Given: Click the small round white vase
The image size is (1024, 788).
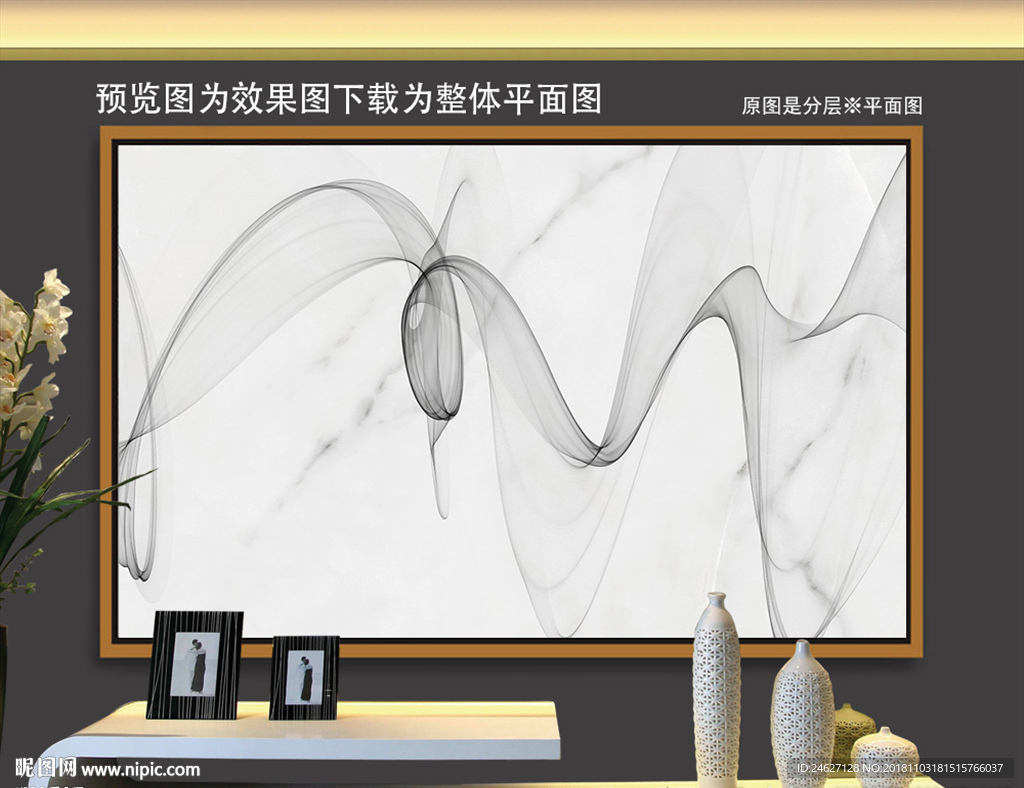Looking at the screenshot, I should tap(884, 759).
